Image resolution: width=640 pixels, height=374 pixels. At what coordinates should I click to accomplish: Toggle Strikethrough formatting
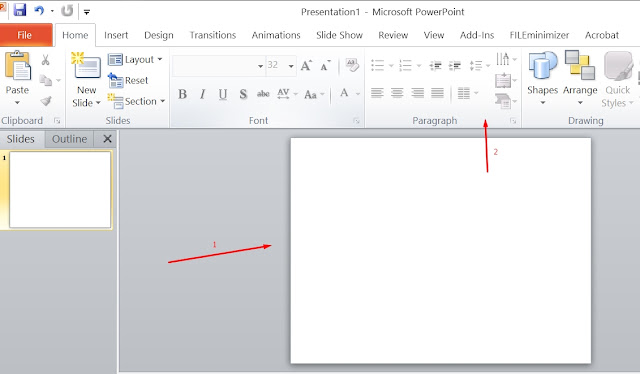pos(263,94)
